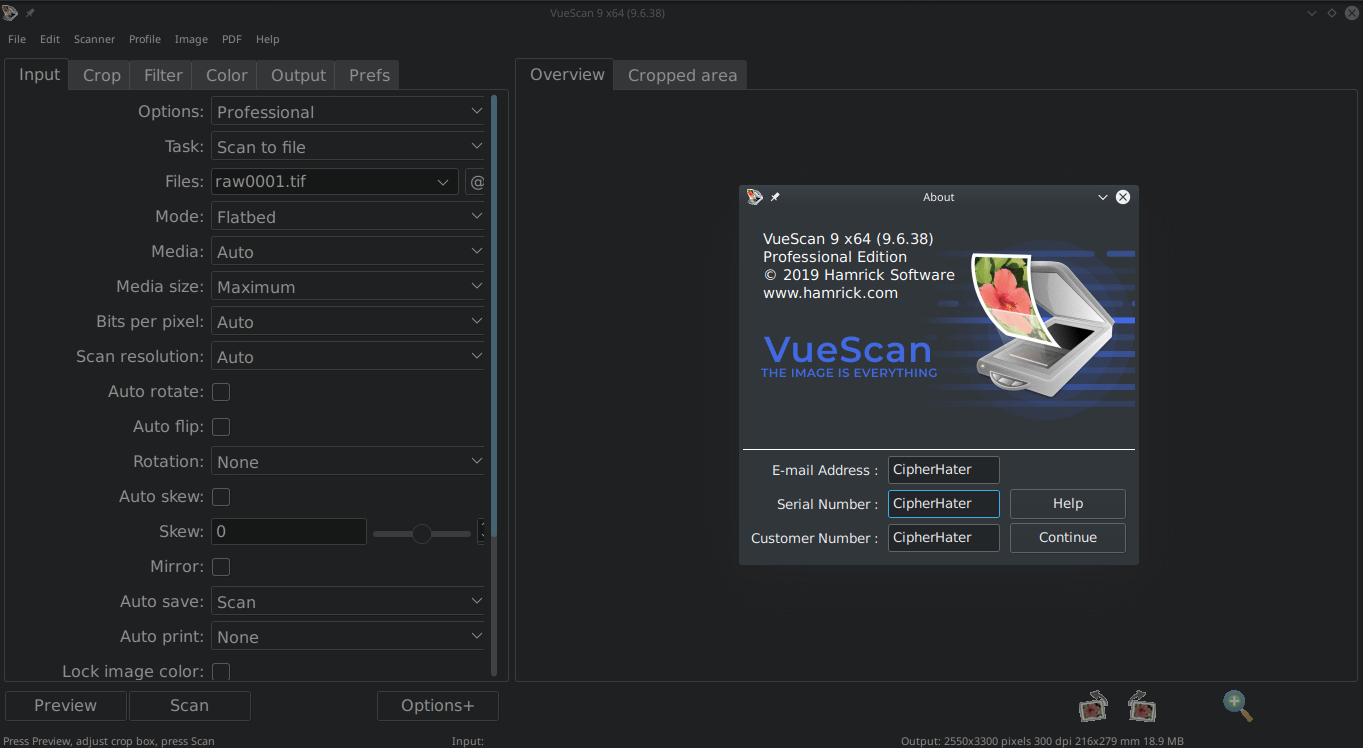Click Continue button in About dialog
Viewport: 1363px width, 748px height.
(x=1068, y=538)
